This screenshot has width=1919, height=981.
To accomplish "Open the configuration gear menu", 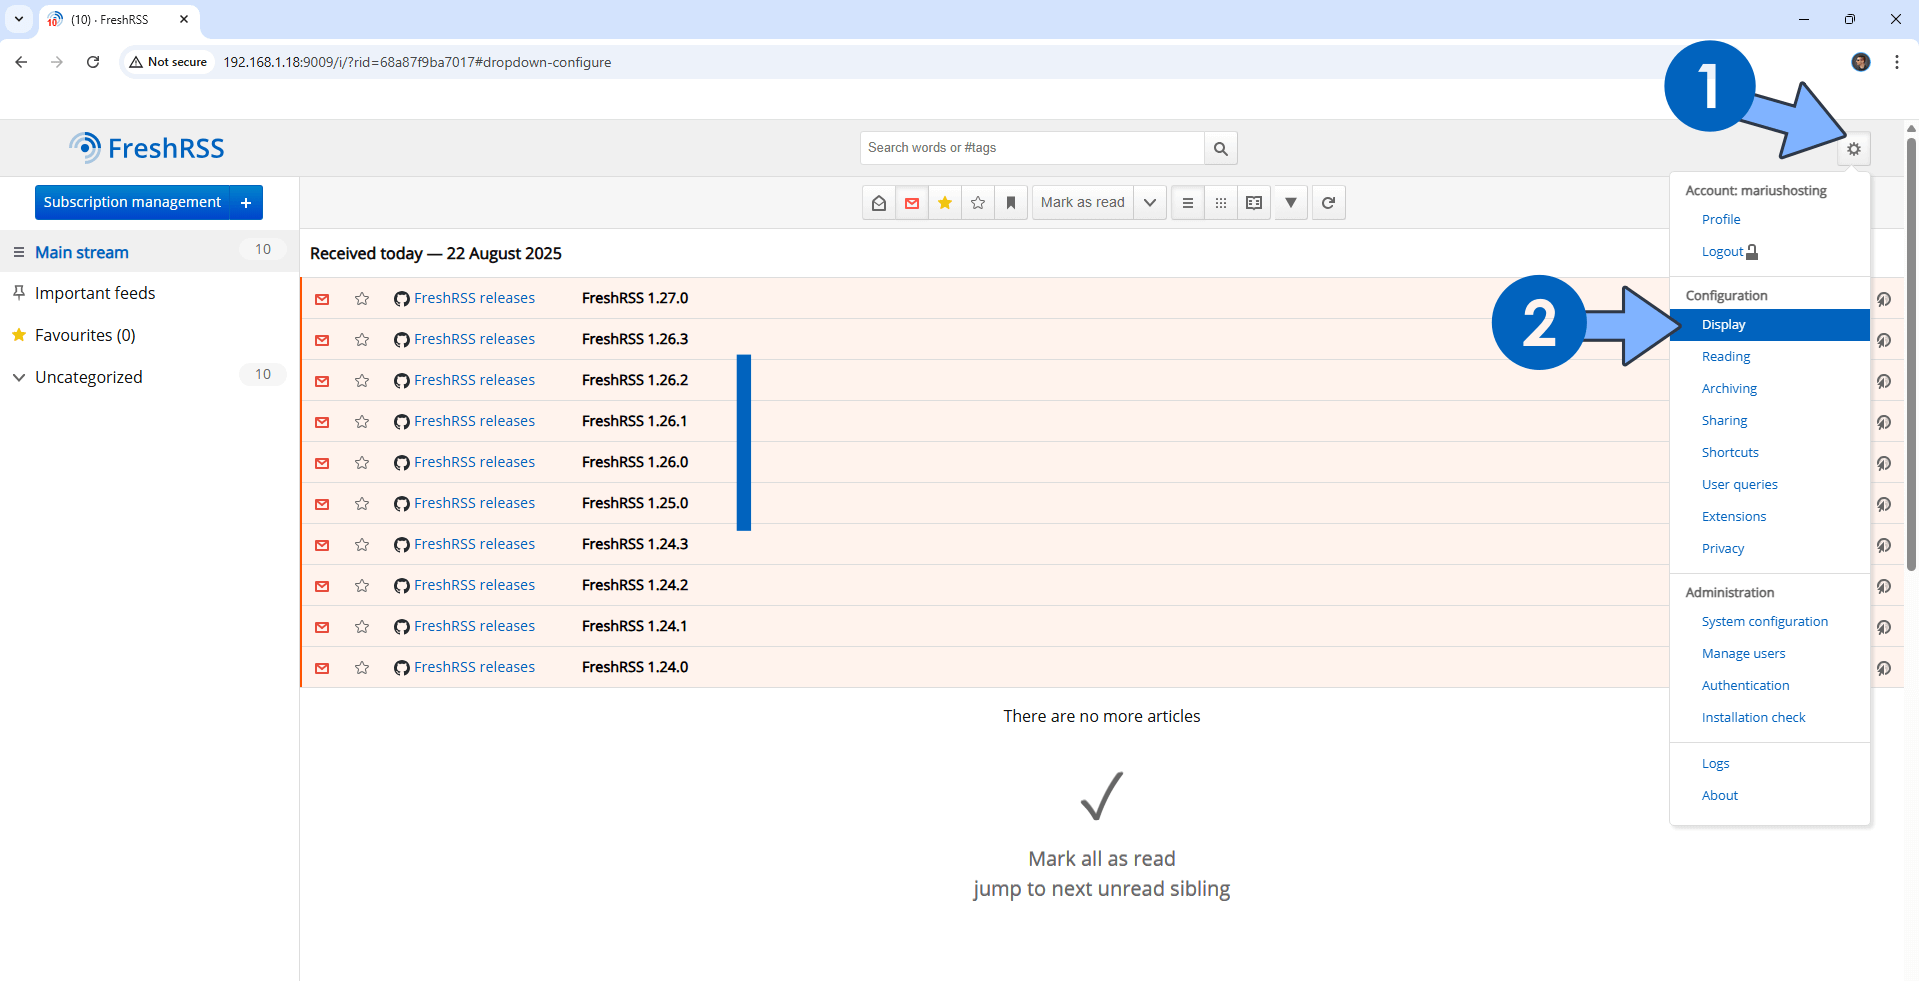I will (1853, 149).
